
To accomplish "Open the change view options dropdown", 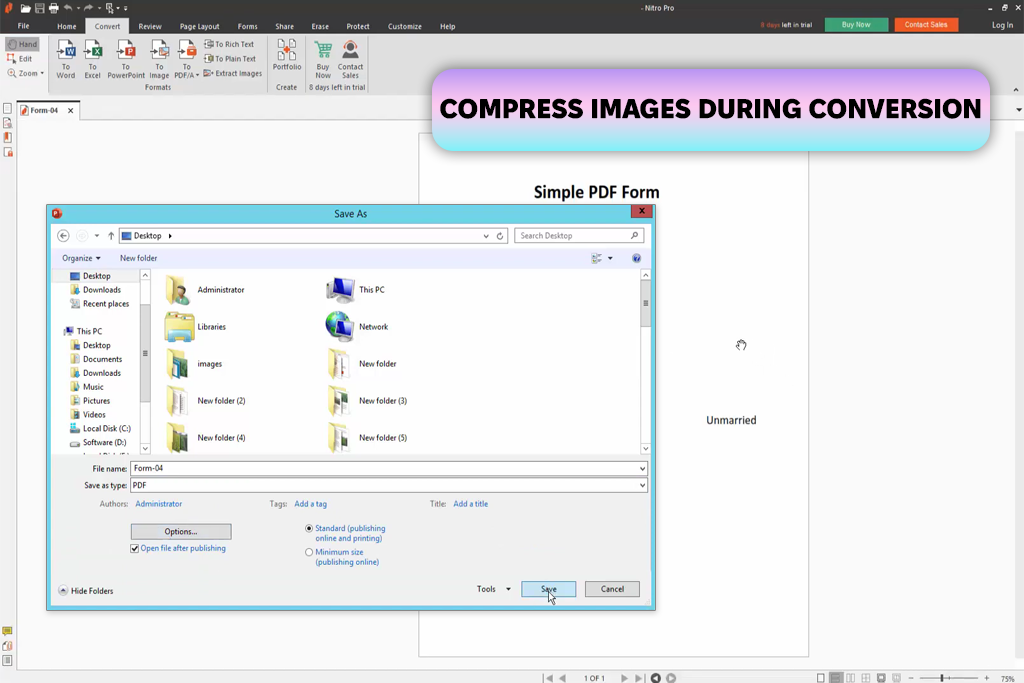I will point(610,259).
